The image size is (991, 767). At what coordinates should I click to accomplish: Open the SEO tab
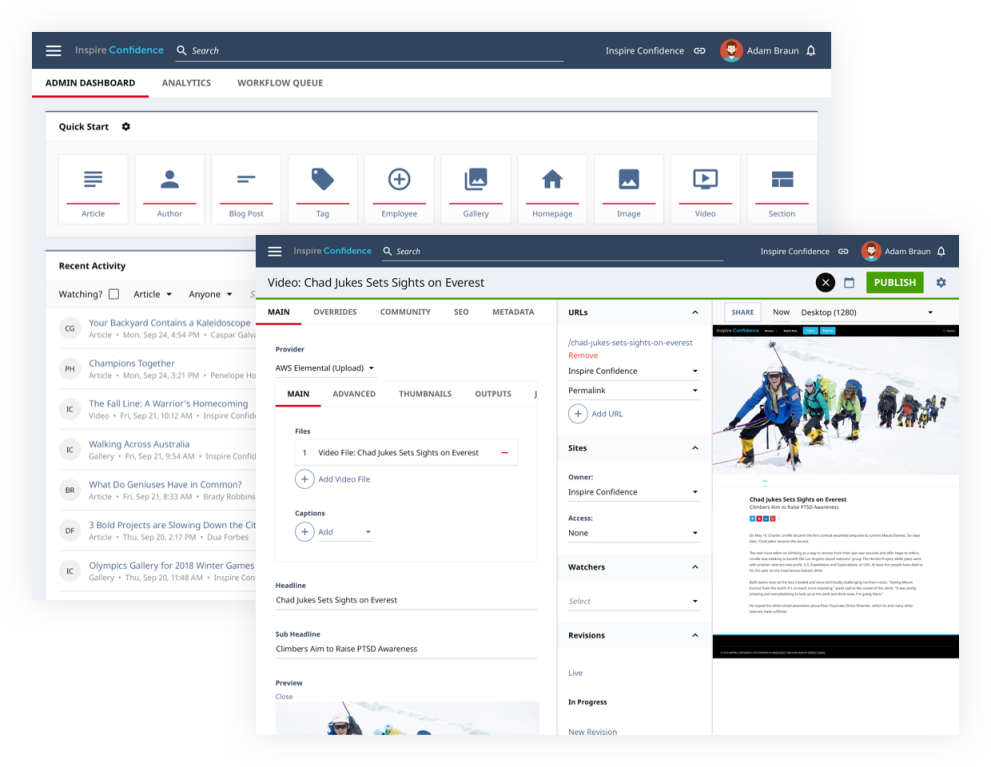click(x=461, y=312)
